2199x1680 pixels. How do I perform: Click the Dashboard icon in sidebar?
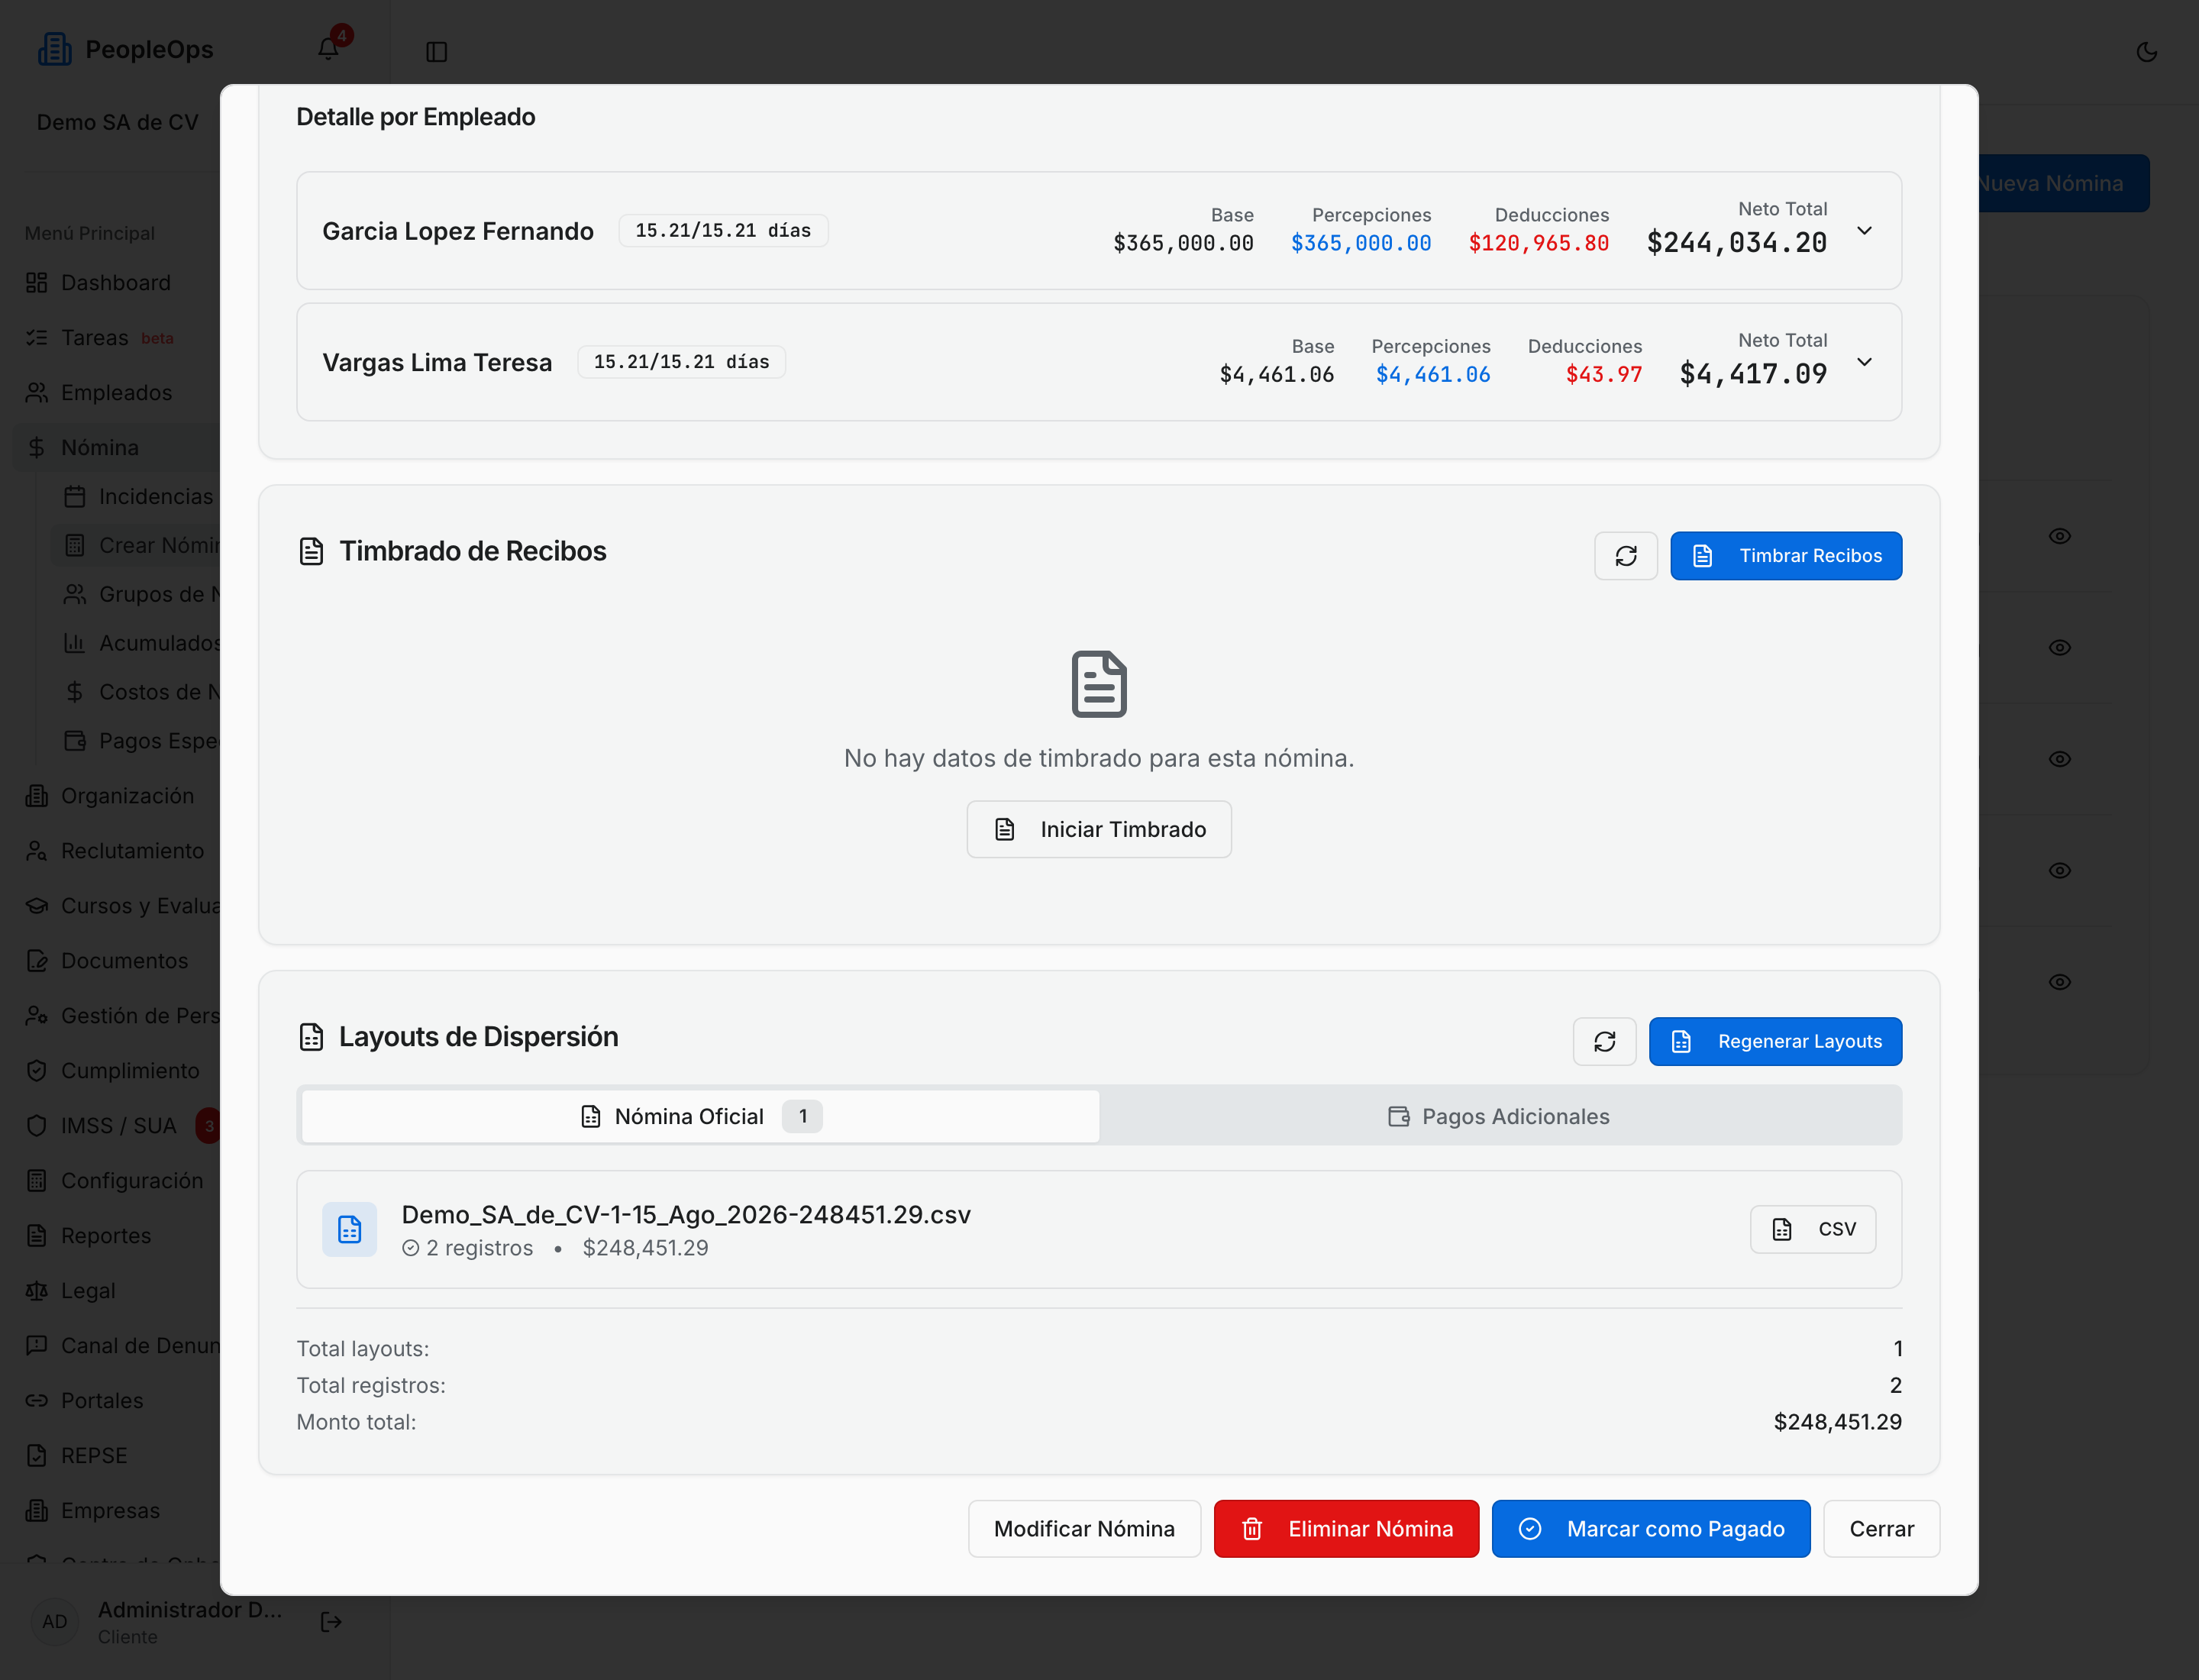point(37,283)
